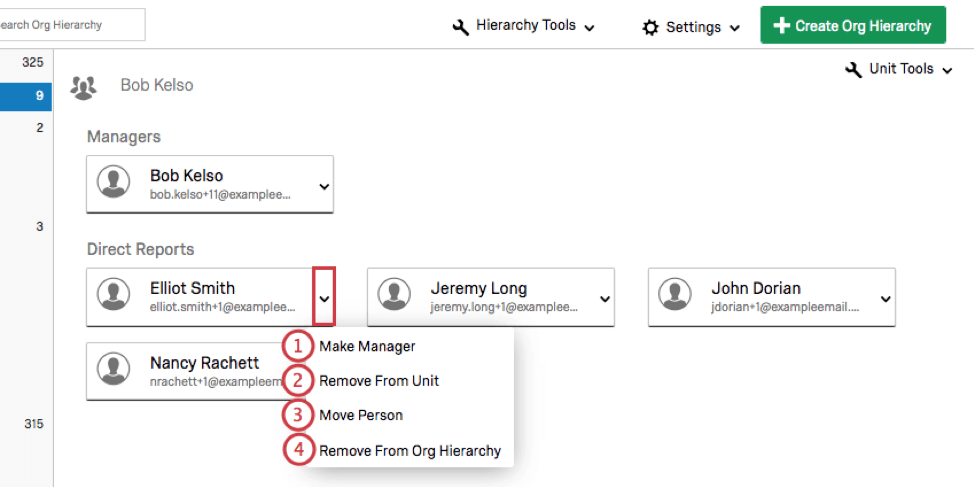Image resolution: width=974 pixels, height=487 pixels.
Task: Open the Hierarchy Tools dropdown
Action: [525, 26]
